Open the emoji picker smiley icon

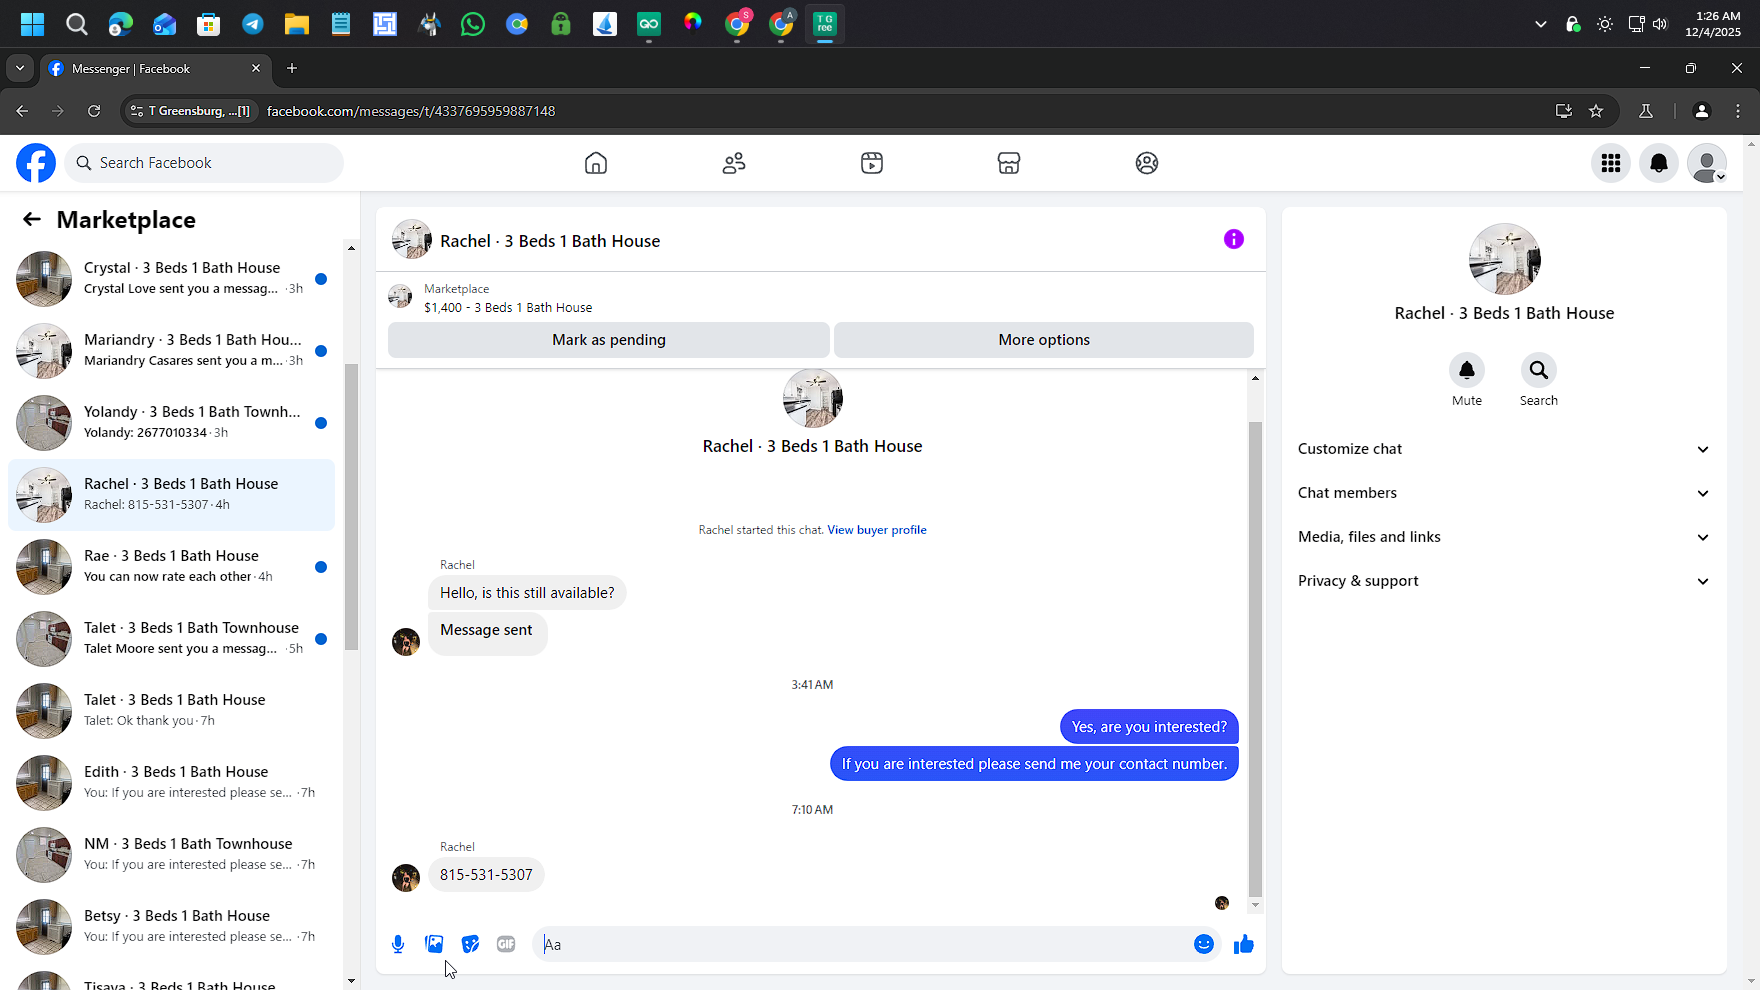1204,944
